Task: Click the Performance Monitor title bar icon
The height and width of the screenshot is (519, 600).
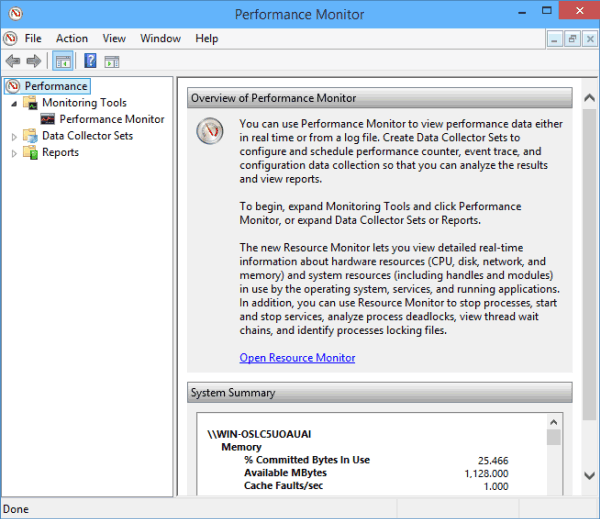Action: (16, 14)
